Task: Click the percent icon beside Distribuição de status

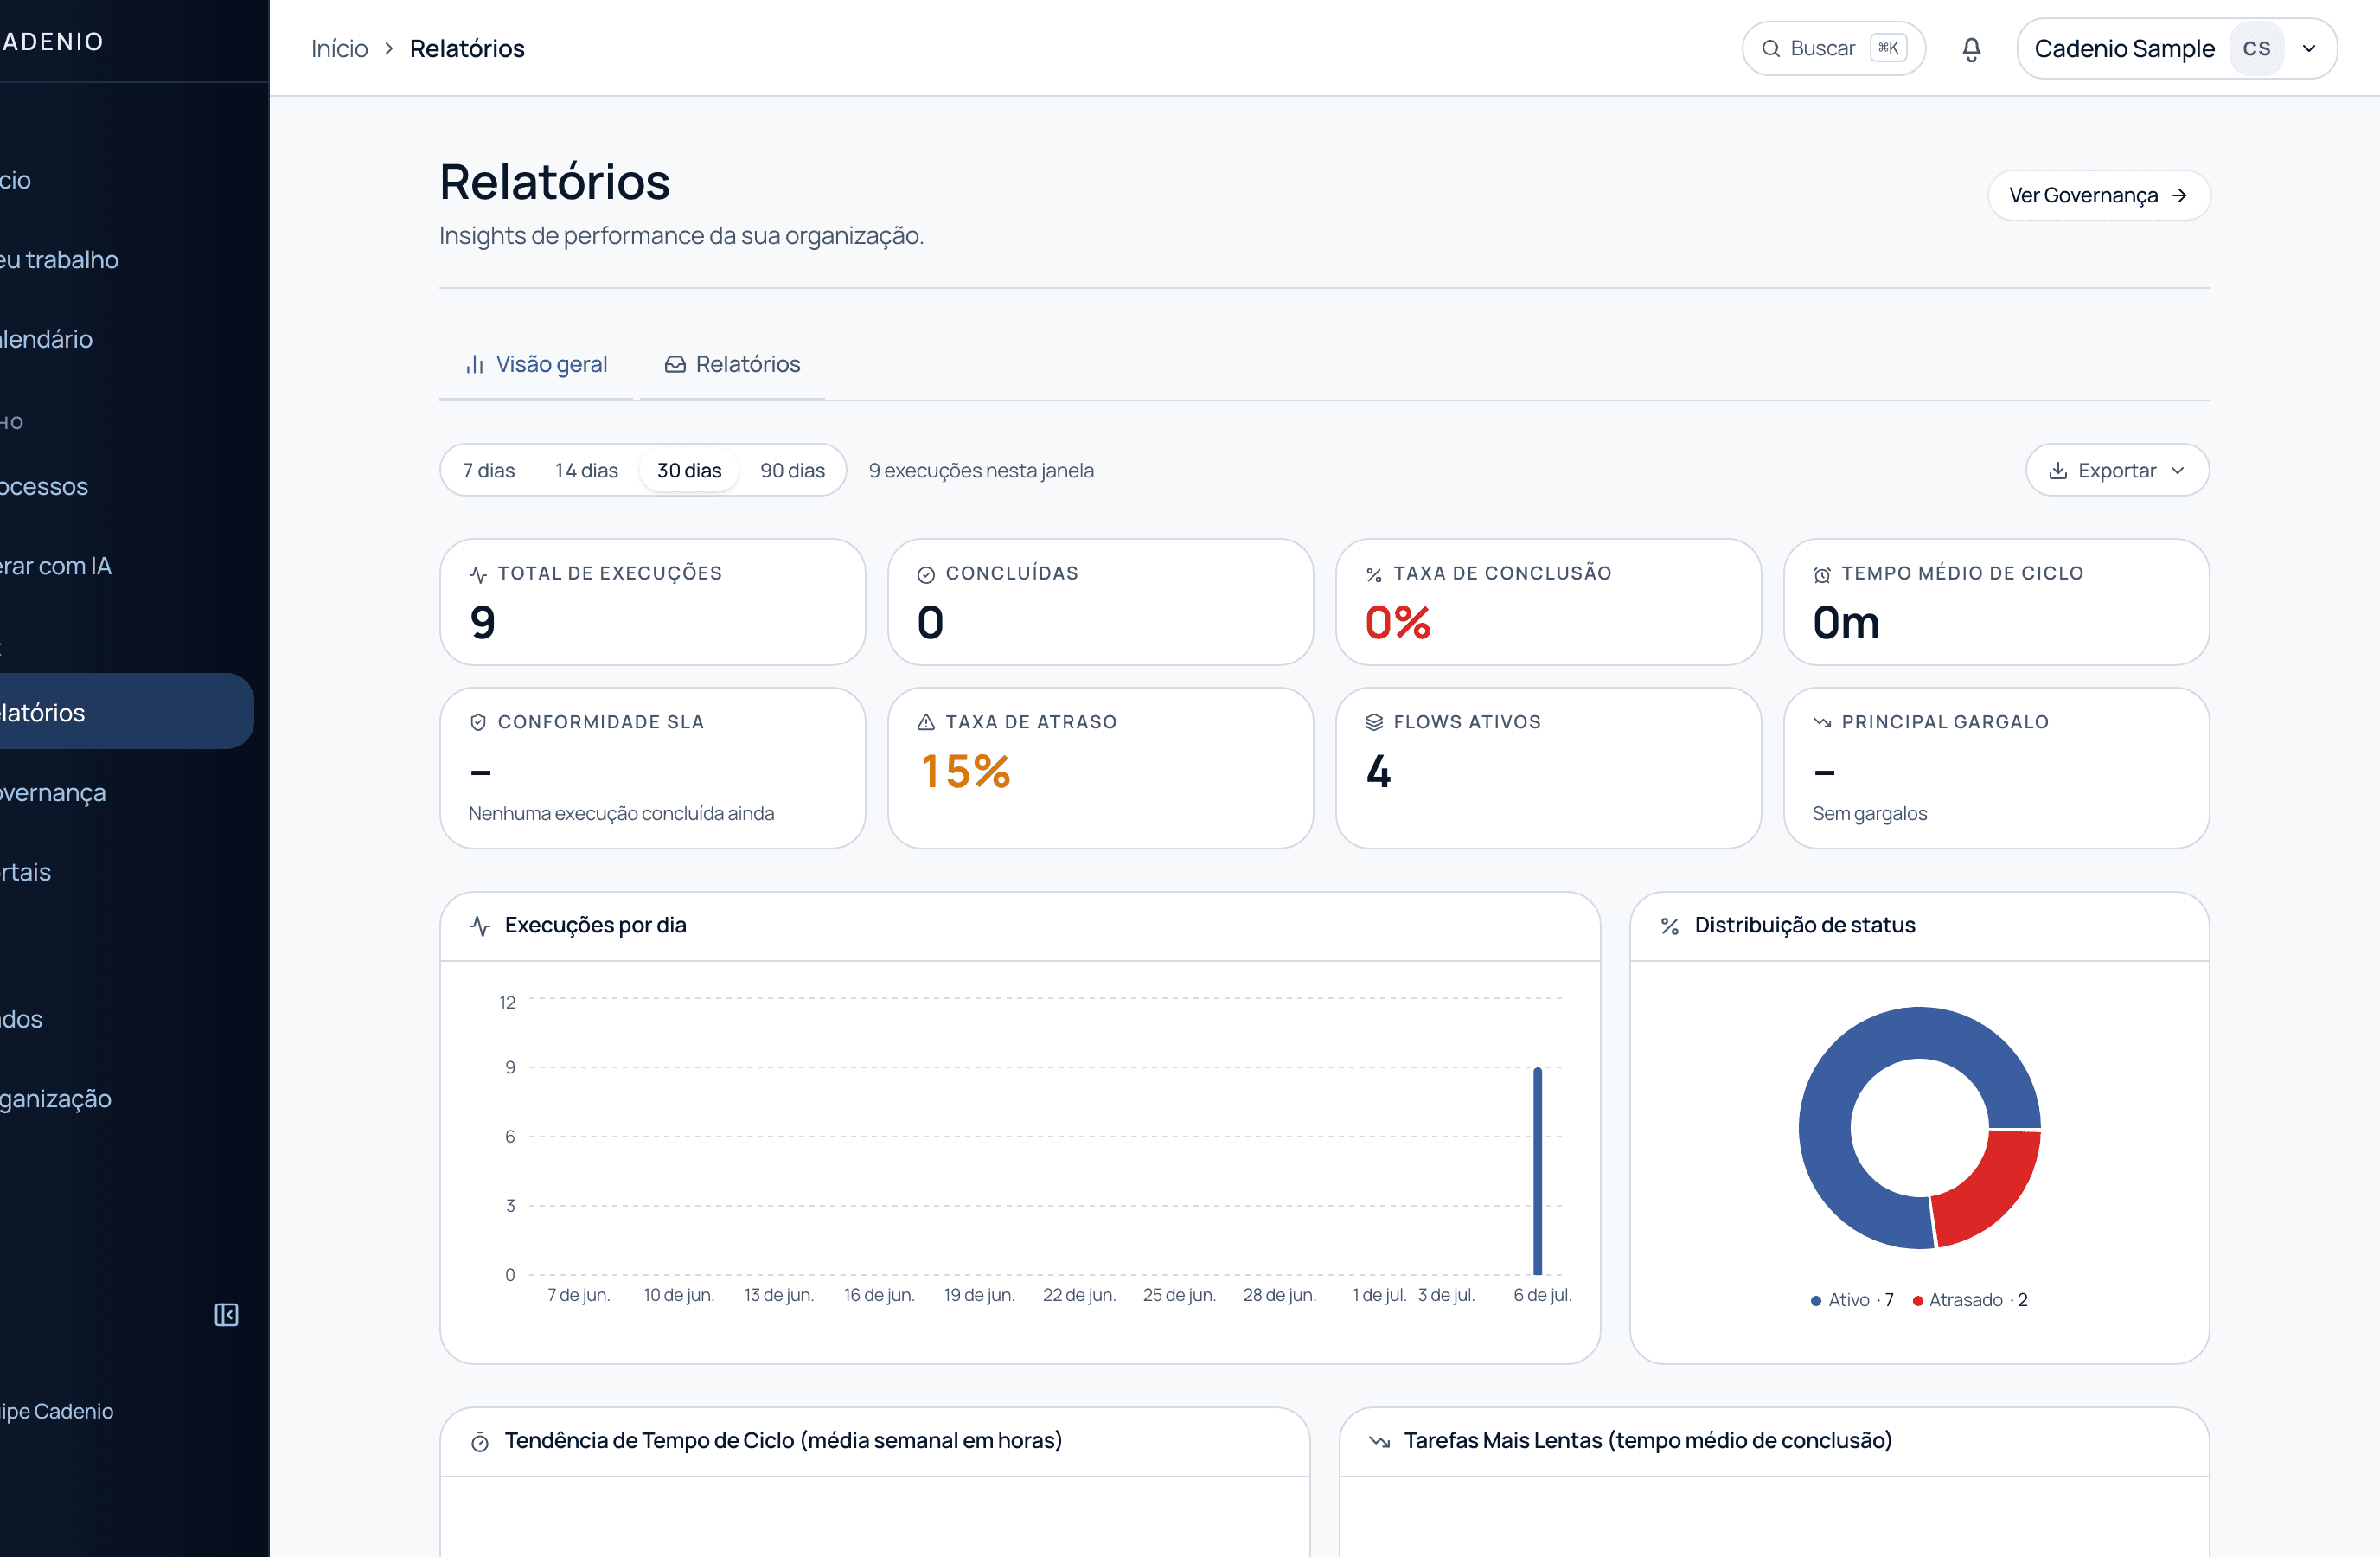Action: click(x=1670, y=926)
